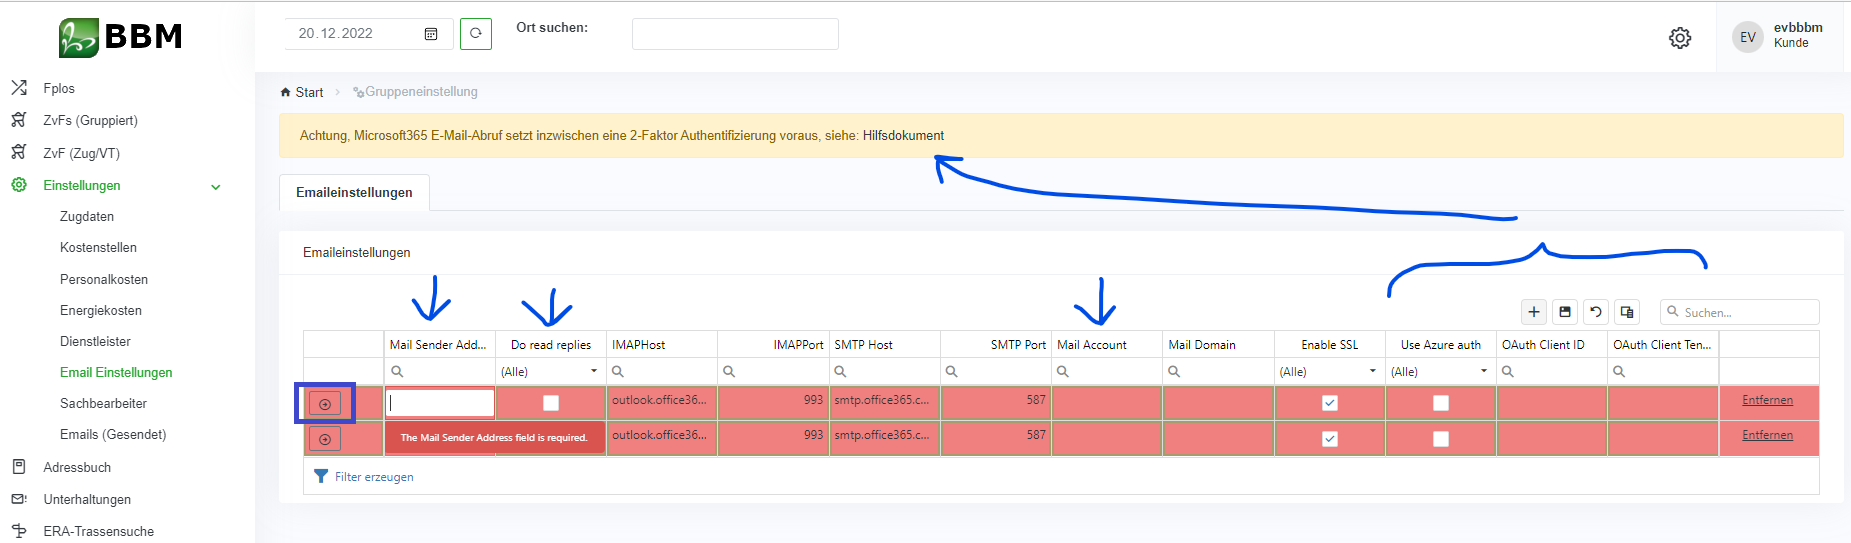Click the EV user avatar
The height and width of the screenshot is (543, 1851).
pos(1747,37)
